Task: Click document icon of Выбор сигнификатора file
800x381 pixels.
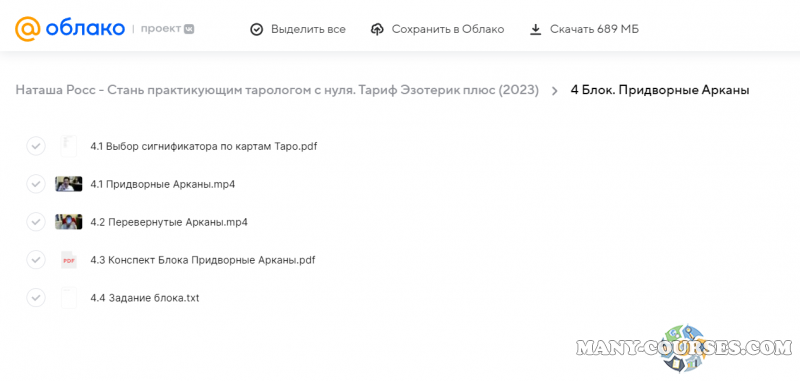Action: point(68,146)
